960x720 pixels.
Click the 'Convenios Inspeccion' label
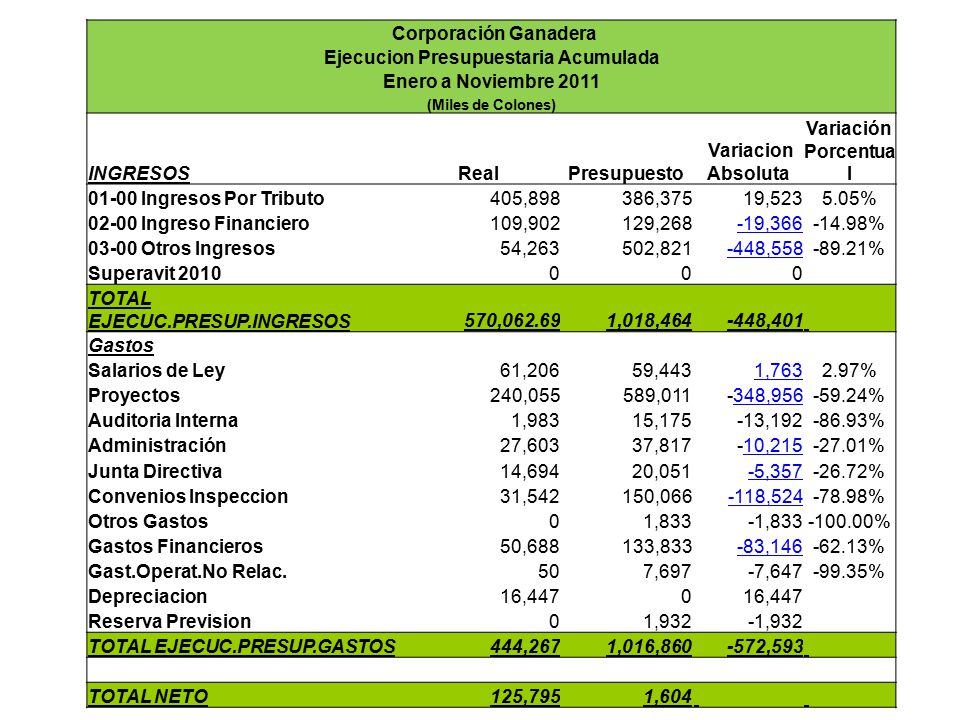point(188,497)
